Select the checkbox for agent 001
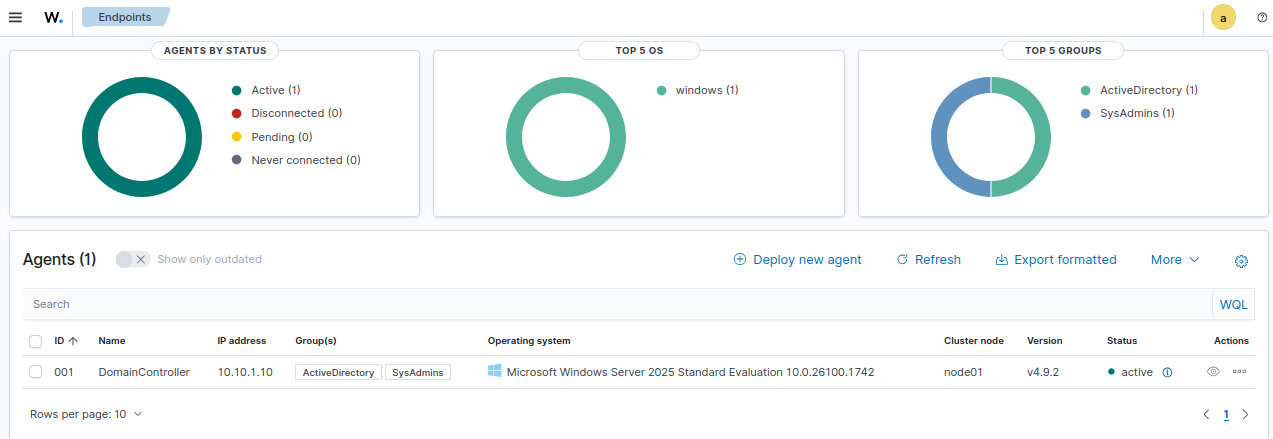Screen dimensions: 1273x439 click(x=36, y=372)
